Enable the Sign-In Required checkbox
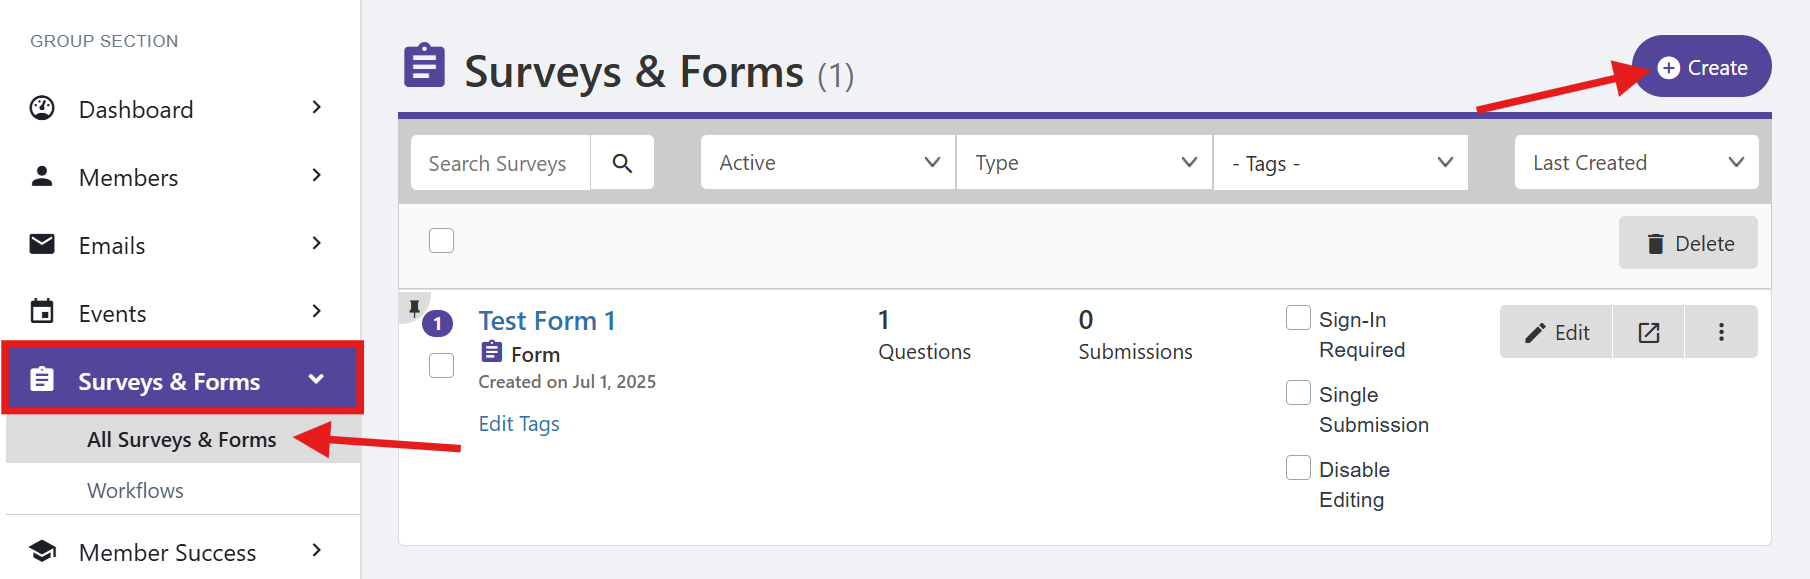This screenshot has width=1810, height=579. coord(1298,318)
